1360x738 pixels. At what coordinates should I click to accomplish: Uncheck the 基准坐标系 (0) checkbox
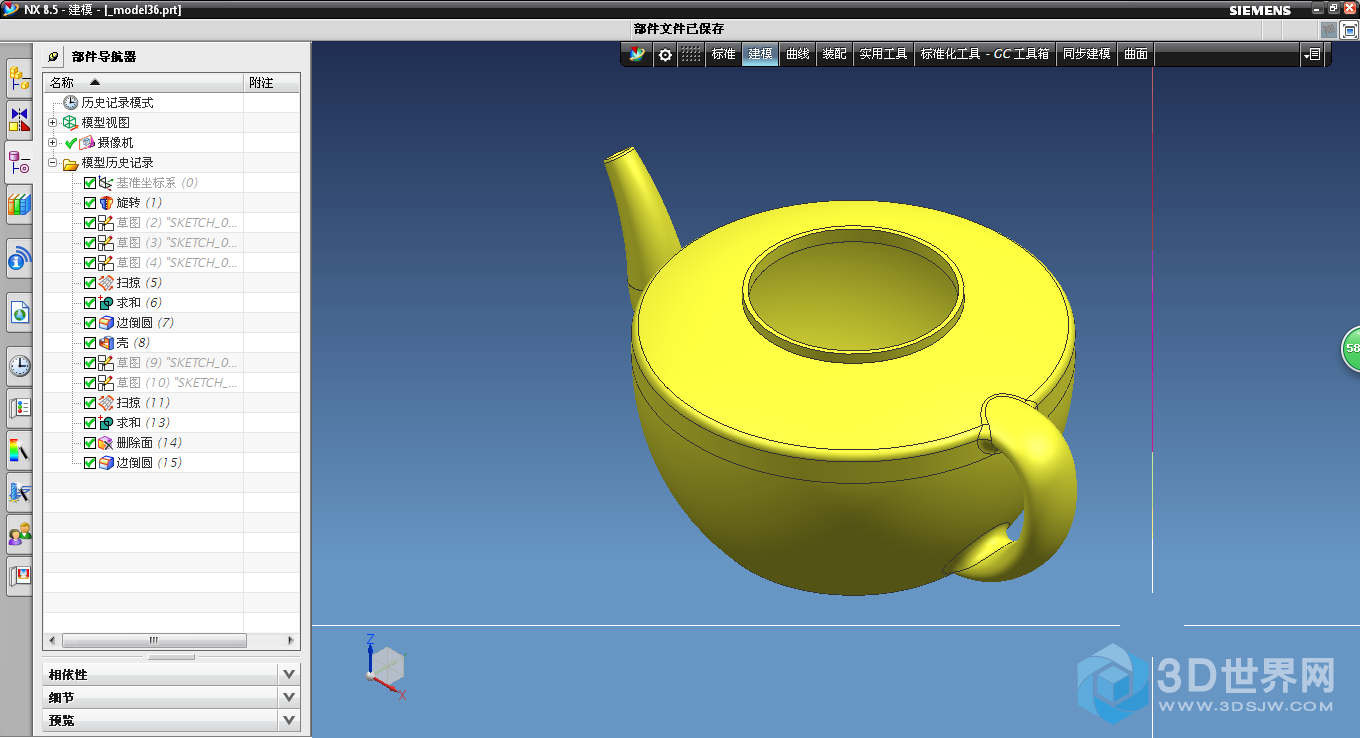click(x=90, y=183)
